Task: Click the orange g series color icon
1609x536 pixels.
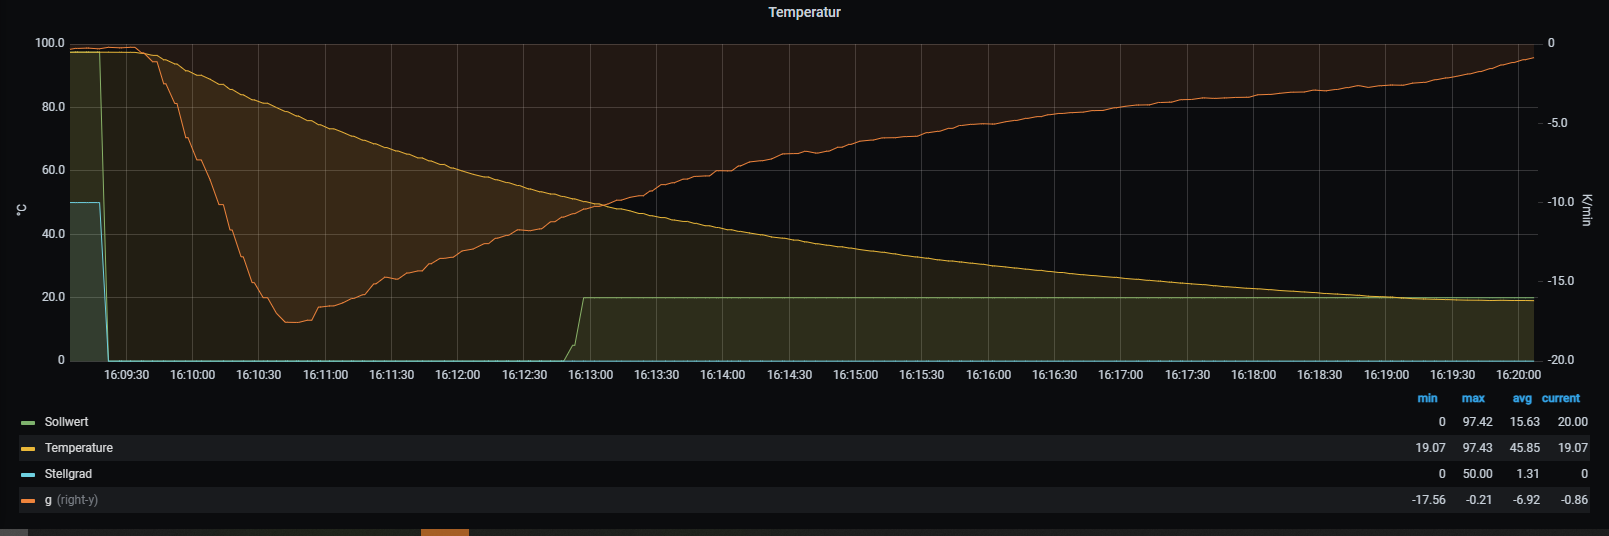Action: (28, 501)
